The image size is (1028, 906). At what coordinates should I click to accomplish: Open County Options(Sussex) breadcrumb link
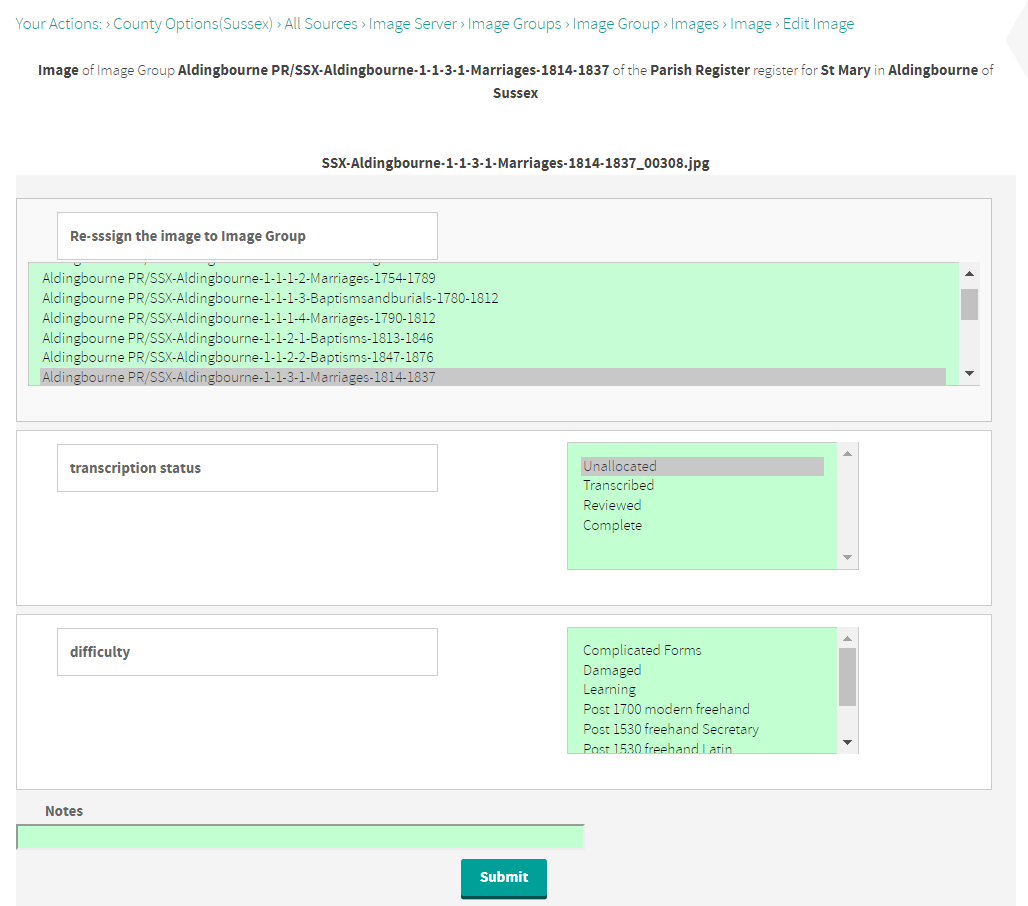pos(193,24)
